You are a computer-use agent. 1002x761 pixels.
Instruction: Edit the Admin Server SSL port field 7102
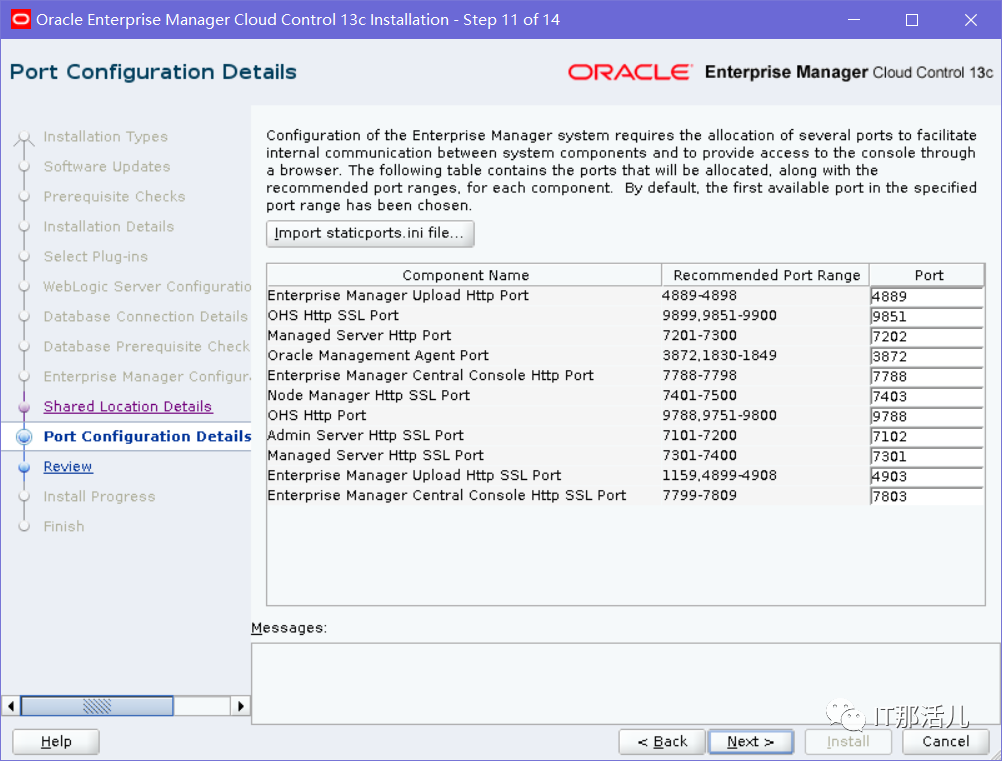click(927, 436)
